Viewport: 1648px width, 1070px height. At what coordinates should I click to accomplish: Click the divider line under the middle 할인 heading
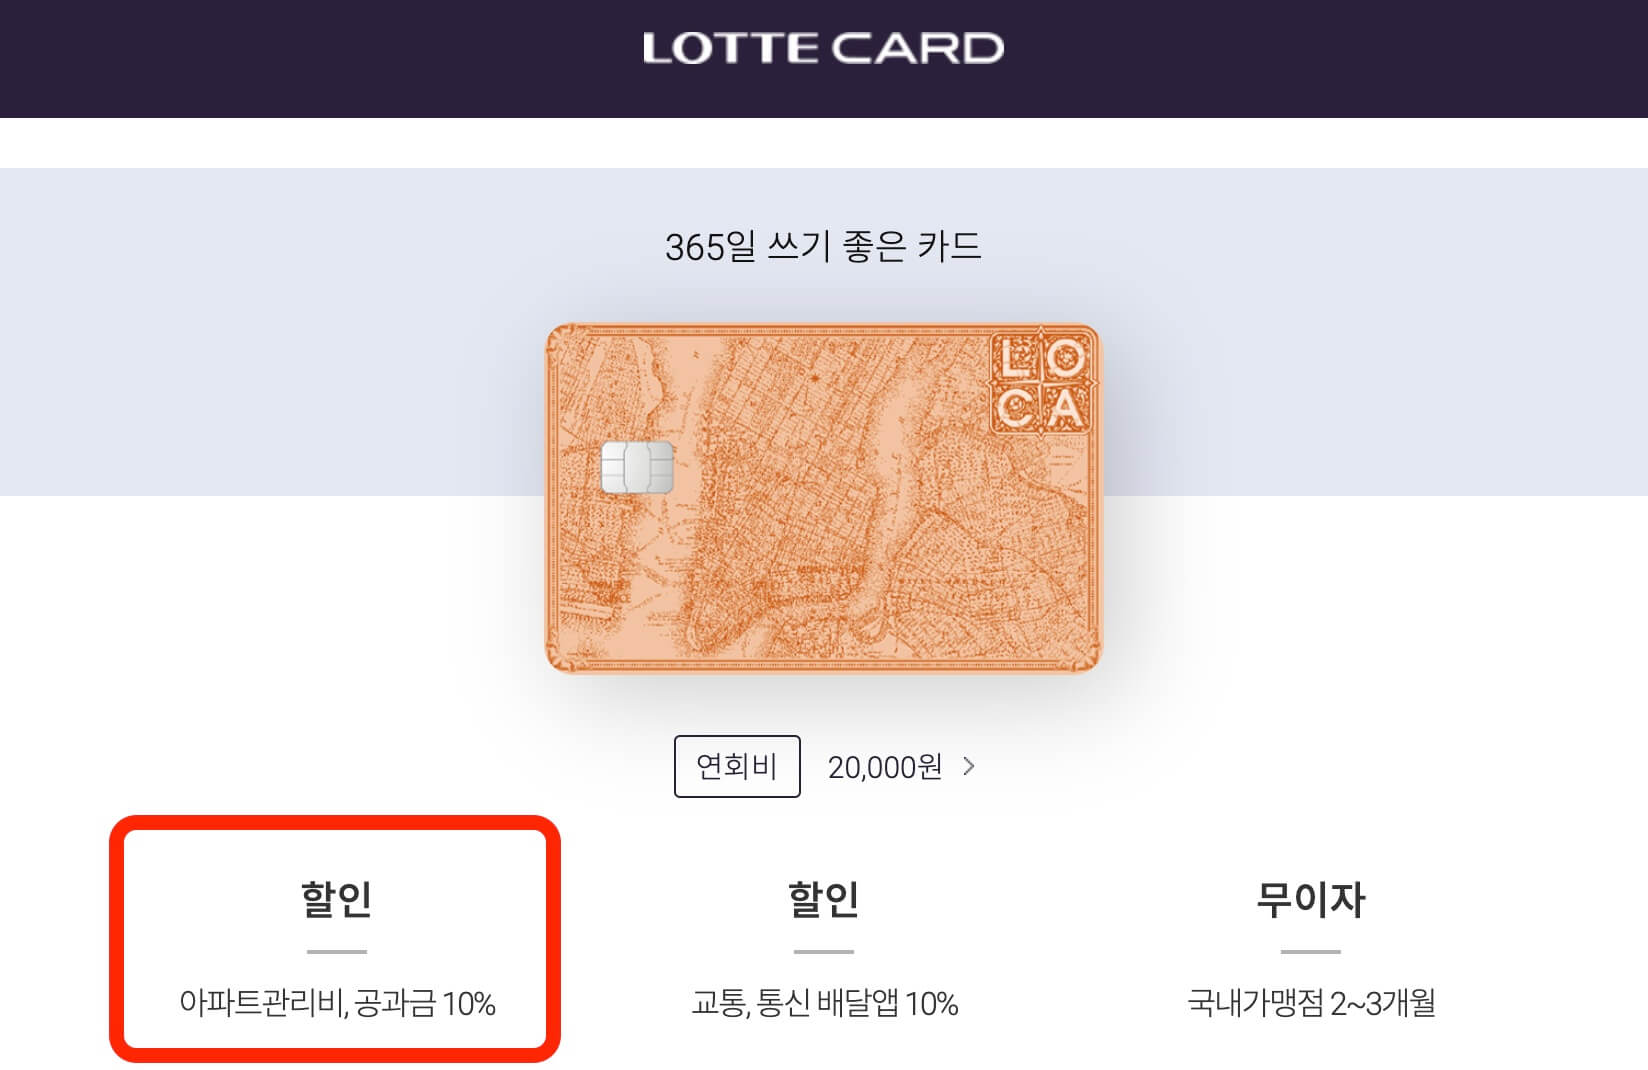[824, 950]
